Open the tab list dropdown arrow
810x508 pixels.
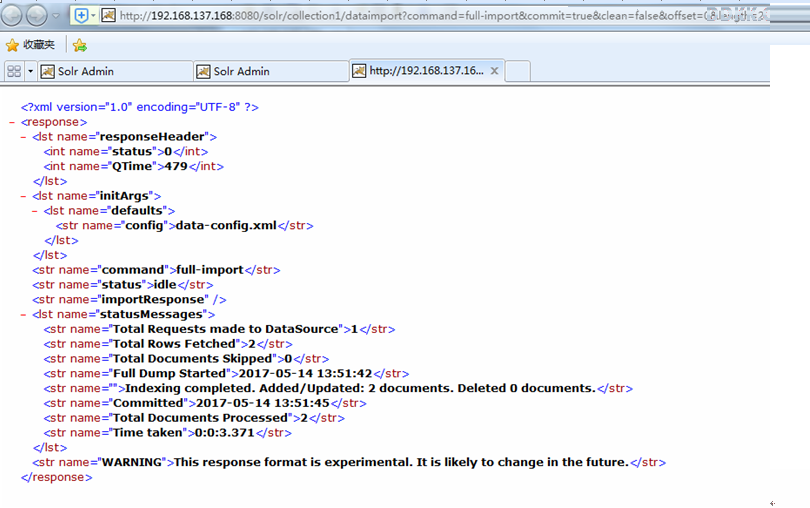point(30,71)
